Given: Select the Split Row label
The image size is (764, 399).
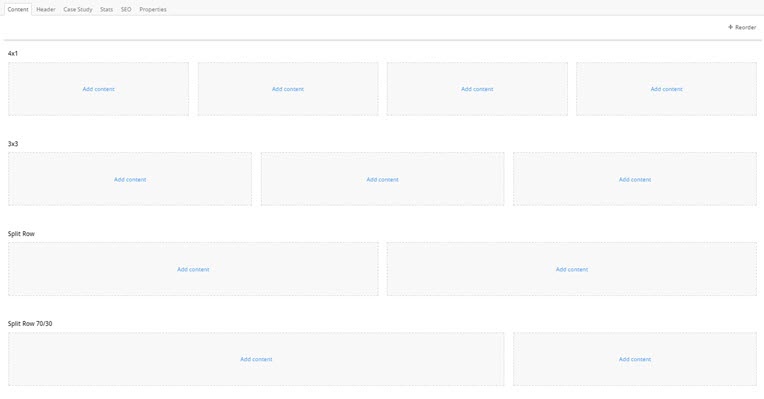Looking at the screenshot, I should click(x=21, y=234).
